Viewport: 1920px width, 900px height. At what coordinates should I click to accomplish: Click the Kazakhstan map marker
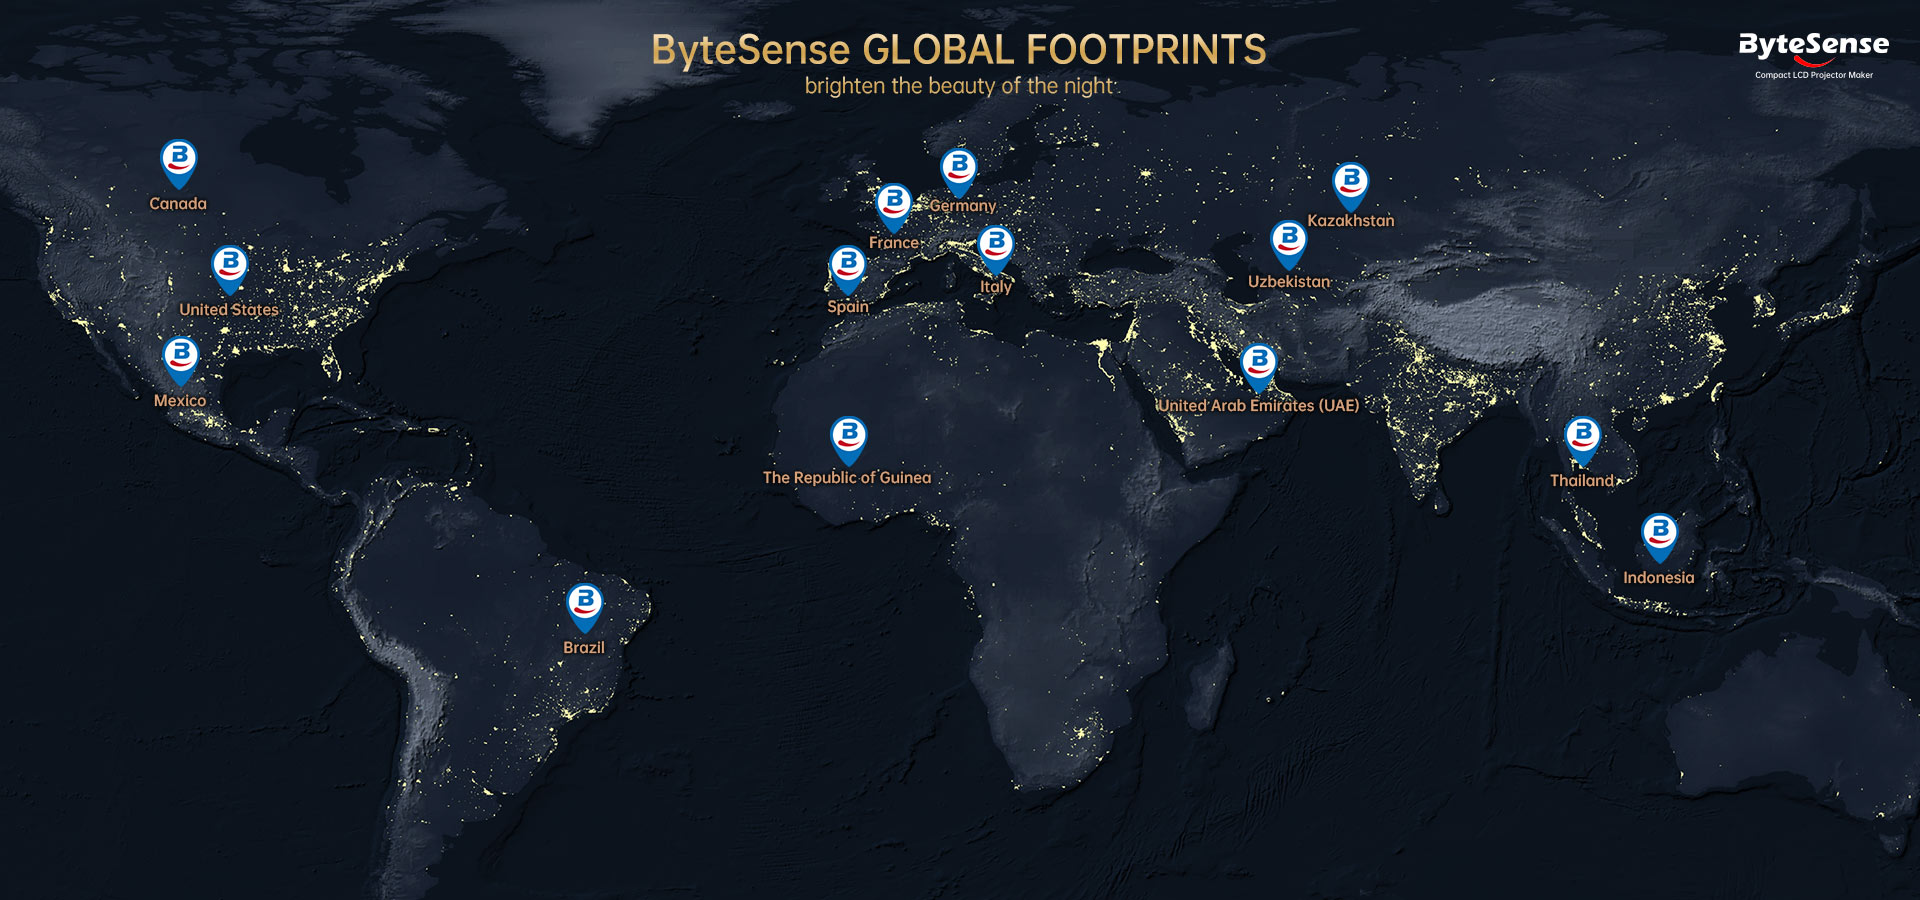[x=1351, y=185]
